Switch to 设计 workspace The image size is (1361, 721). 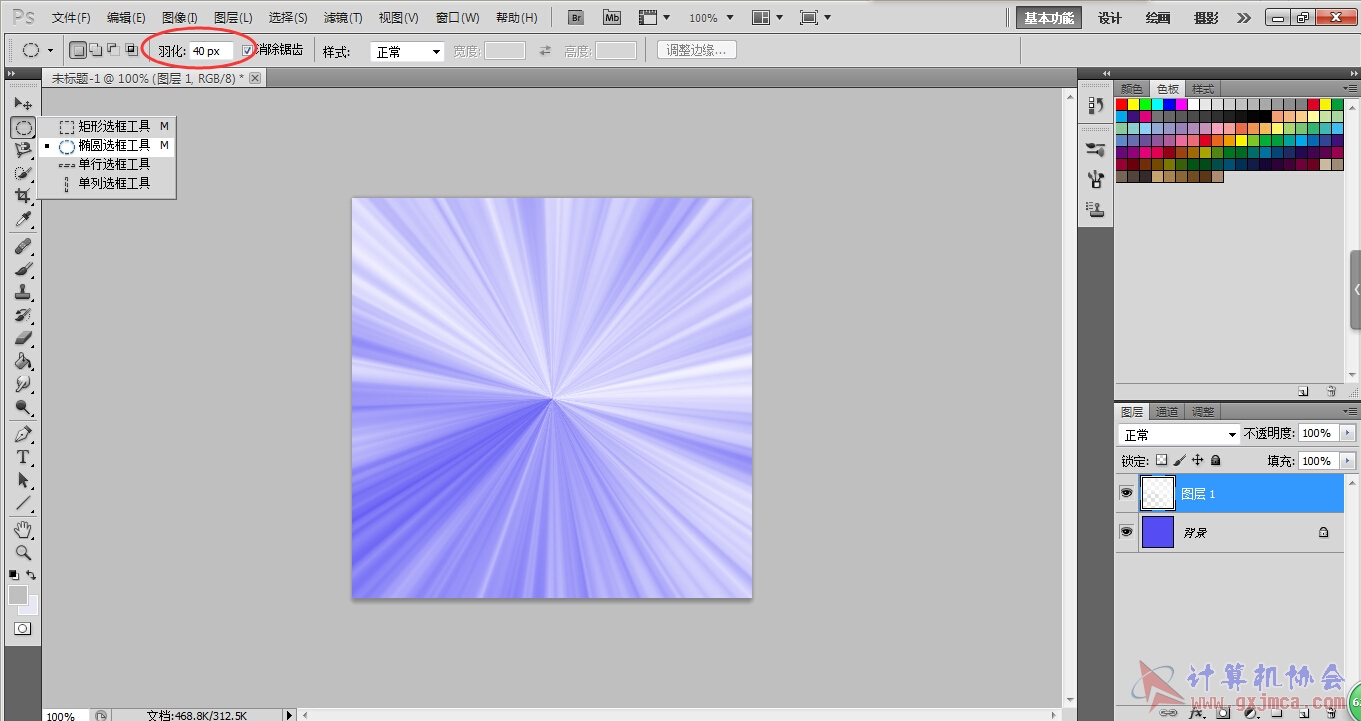pos(1110,18)
